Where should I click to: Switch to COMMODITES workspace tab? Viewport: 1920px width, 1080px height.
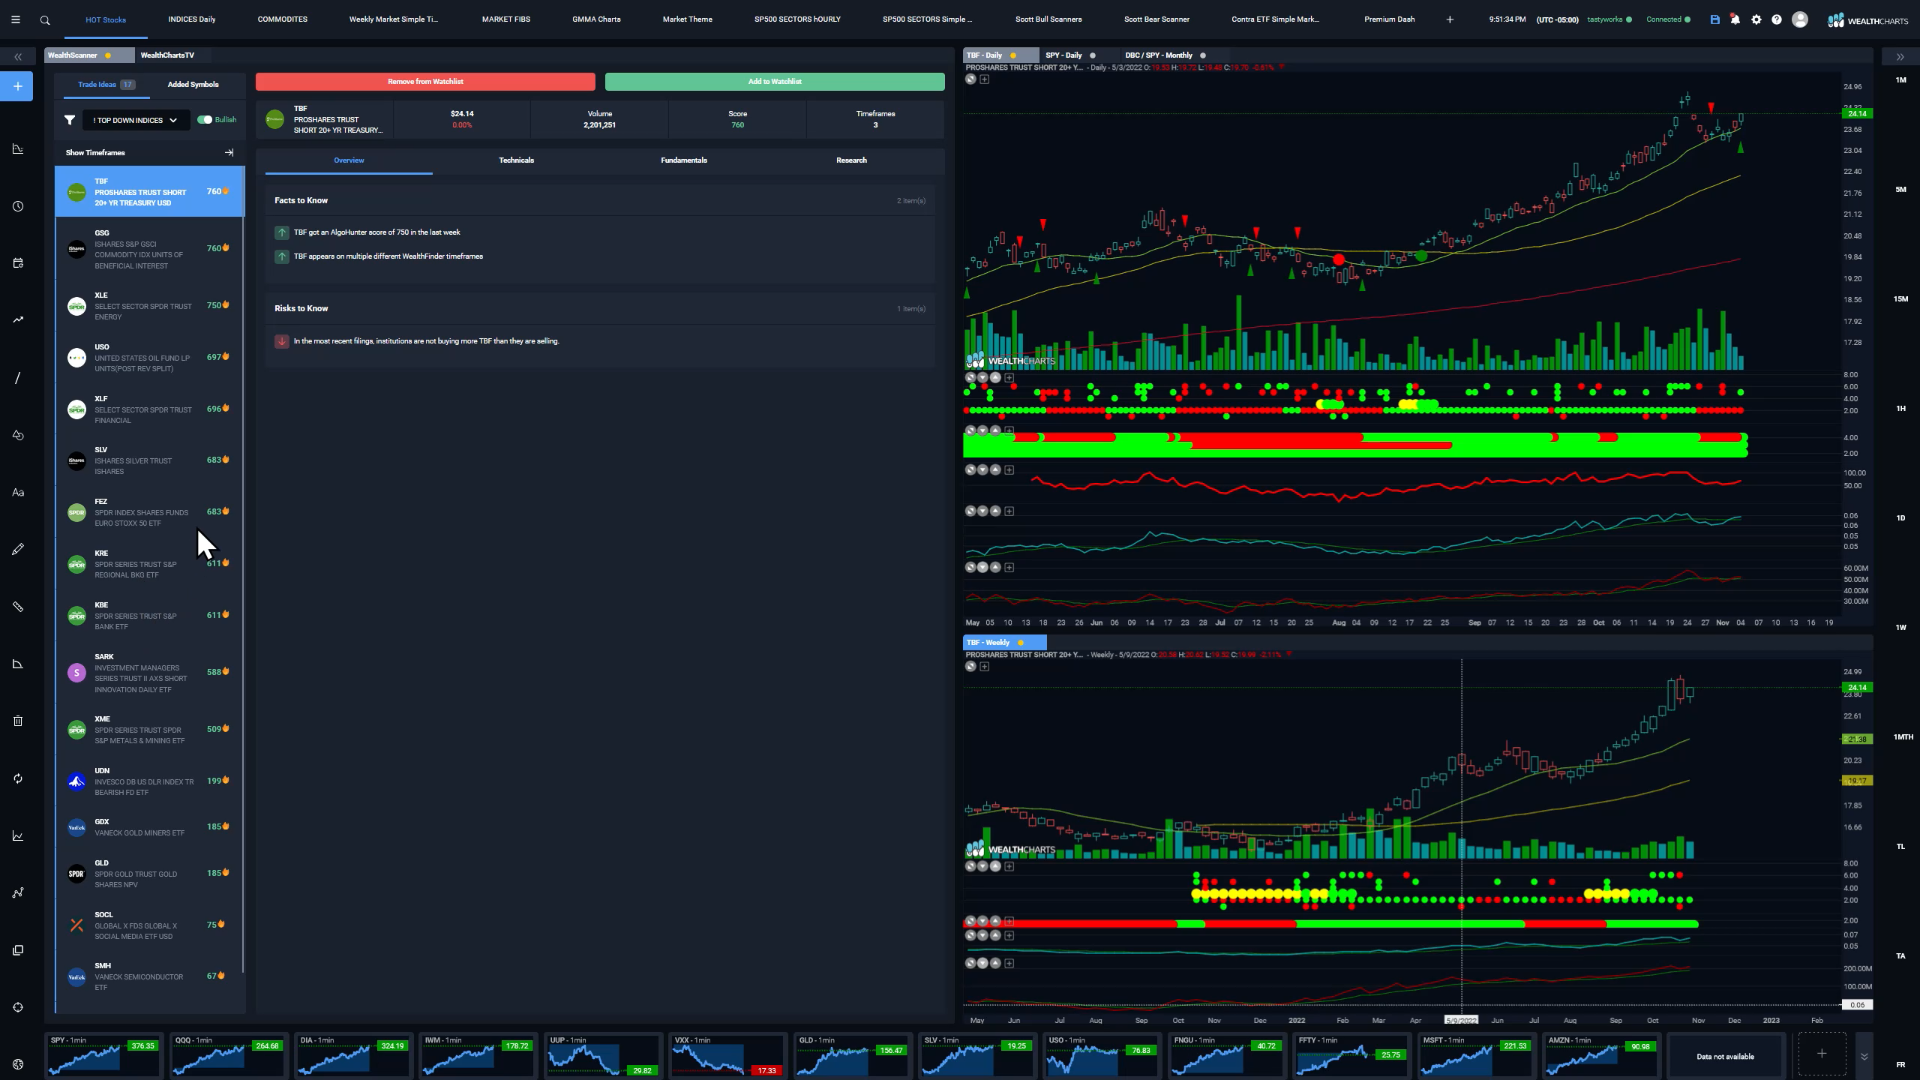tap(282, 19)
